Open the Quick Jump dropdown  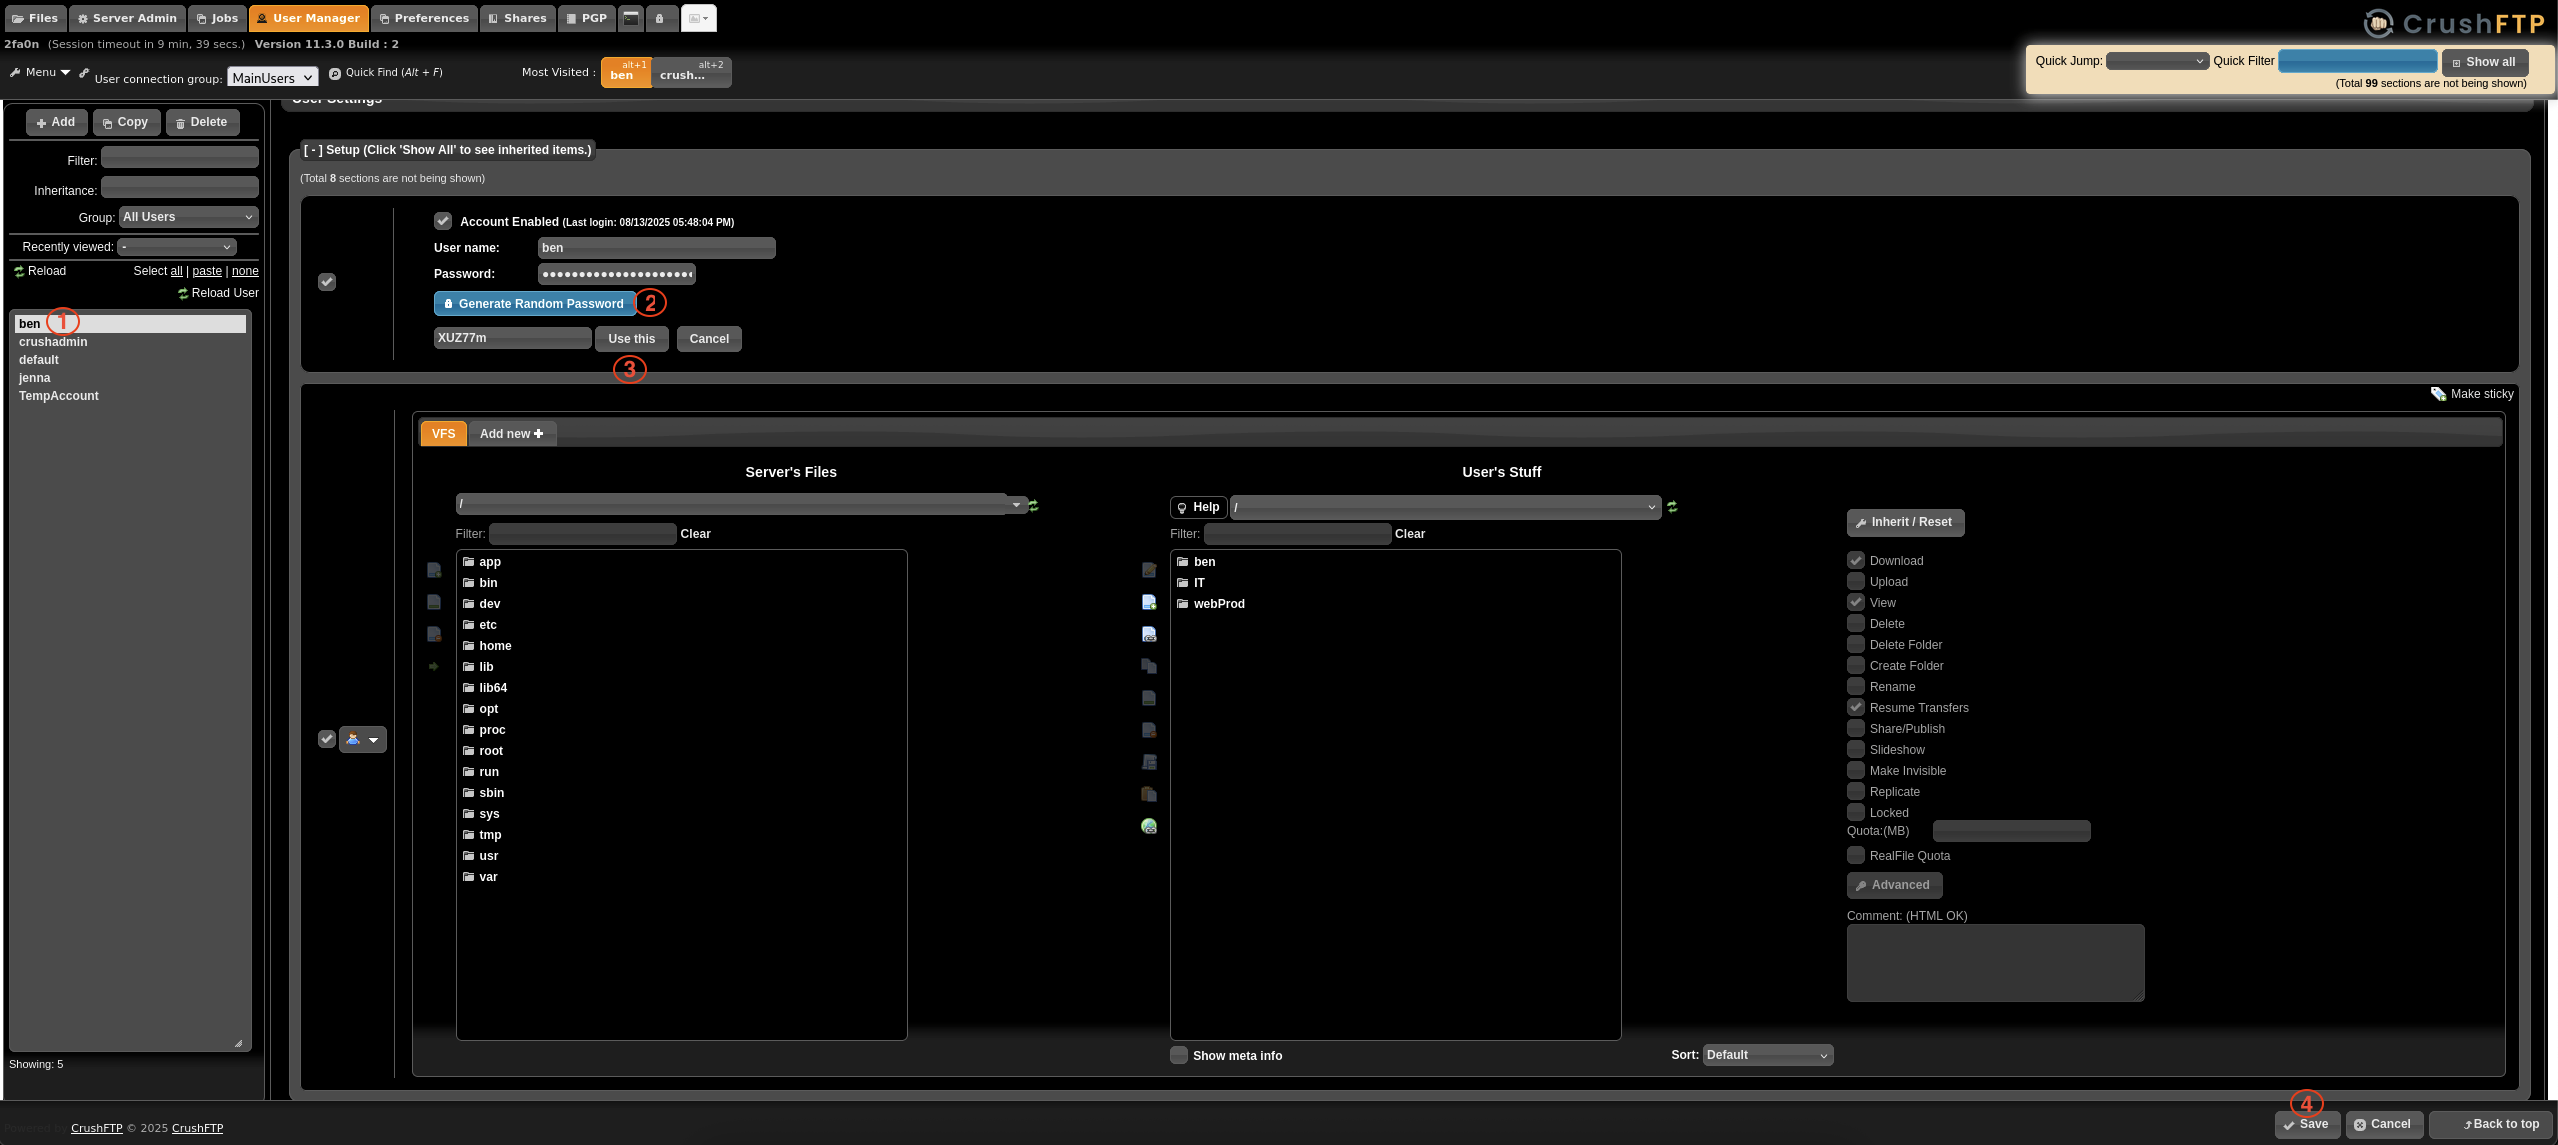point(2157,61)
